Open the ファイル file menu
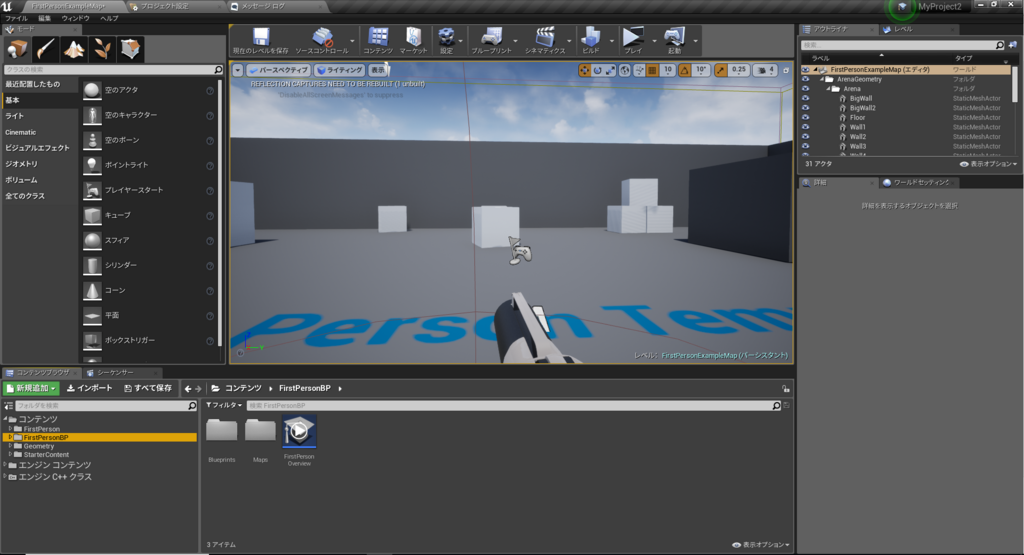 tap(16, 18)
